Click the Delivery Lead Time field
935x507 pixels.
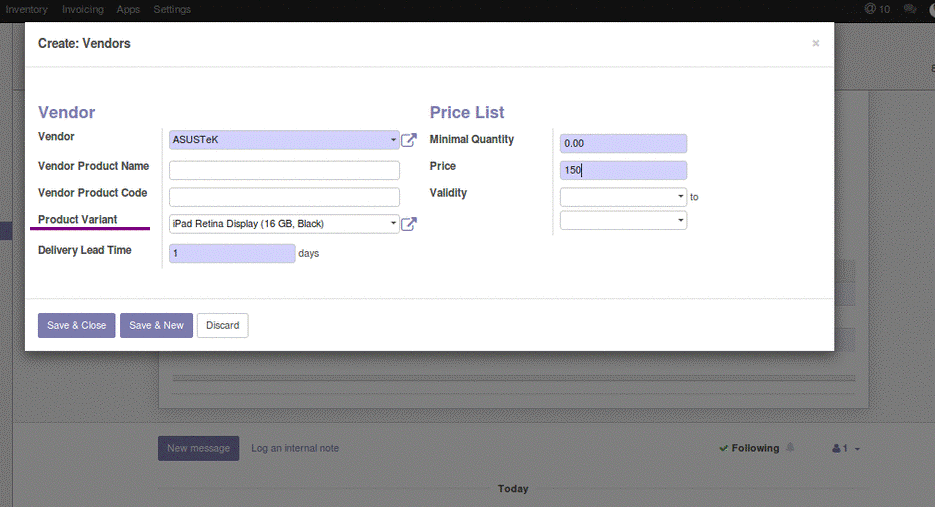tap(232, 254)
